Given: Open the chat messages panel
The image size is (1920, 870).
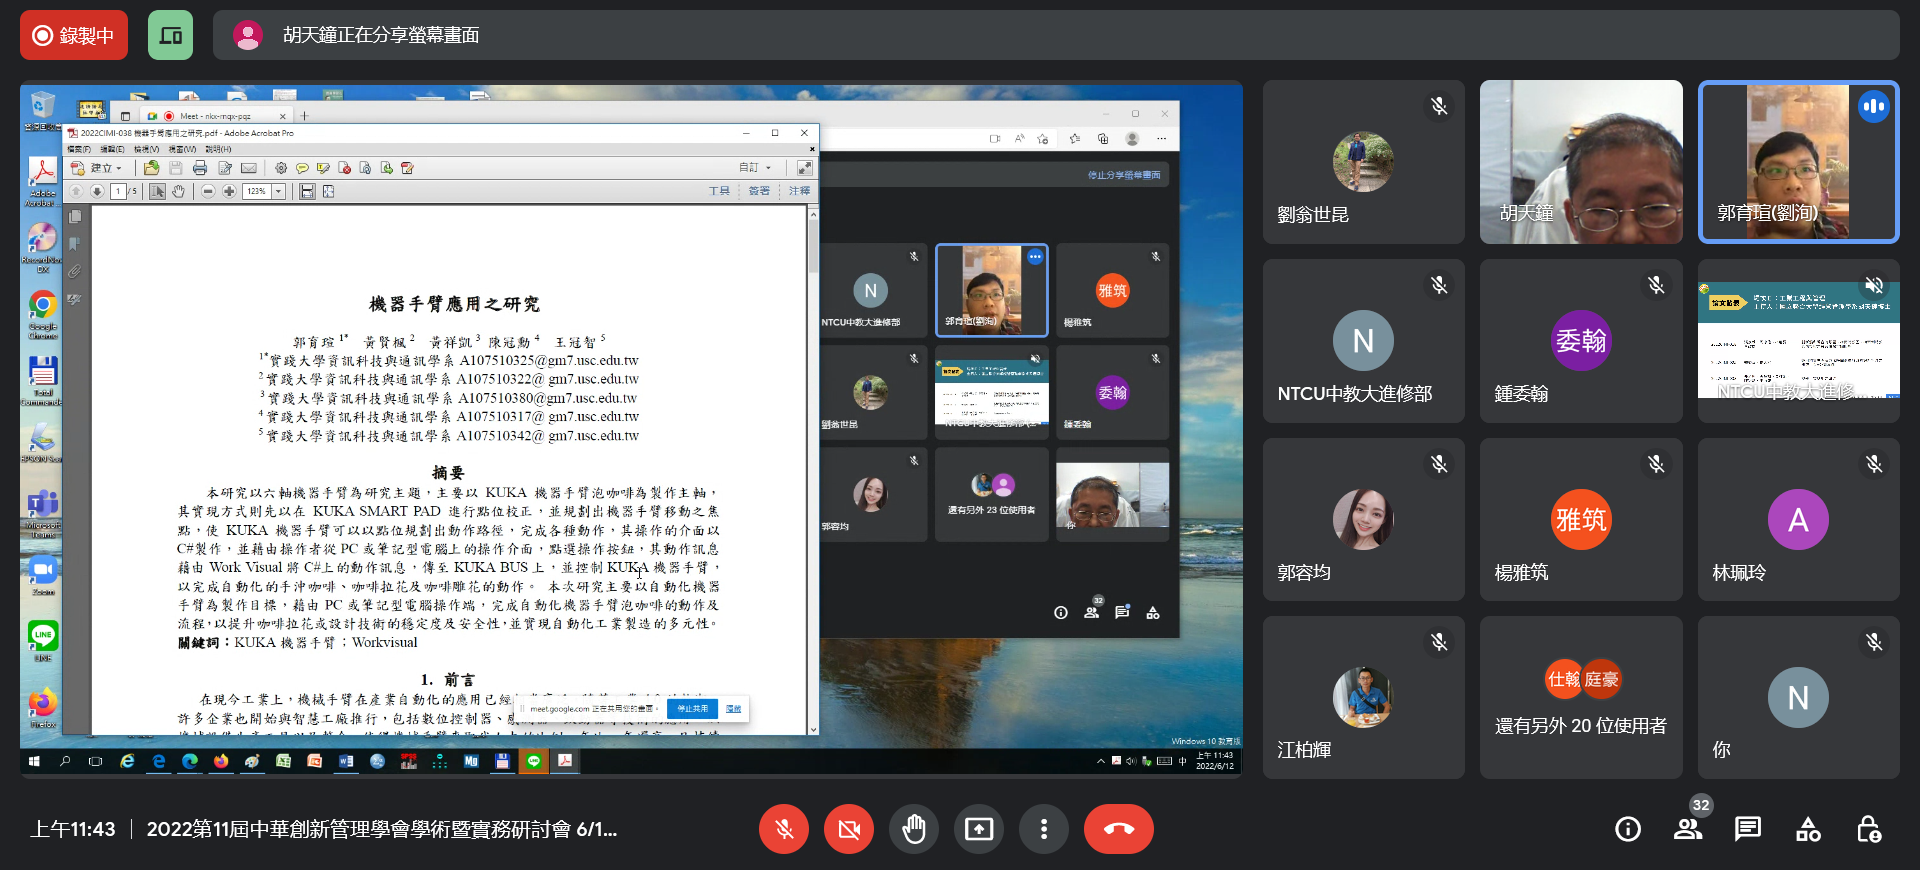Looking at the screenshot, I should [x=1747, y=829].
